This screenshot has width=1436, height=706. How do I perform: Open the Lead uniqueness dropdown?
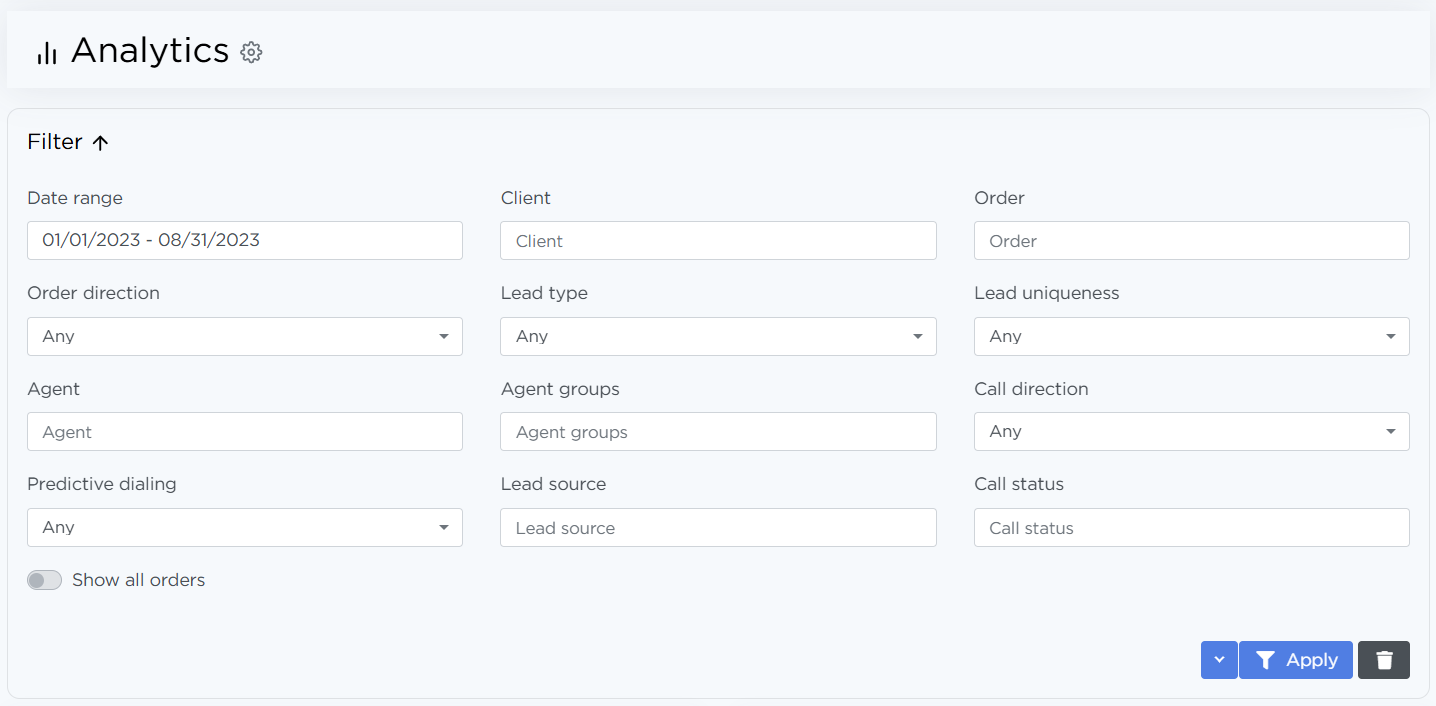1191,336
